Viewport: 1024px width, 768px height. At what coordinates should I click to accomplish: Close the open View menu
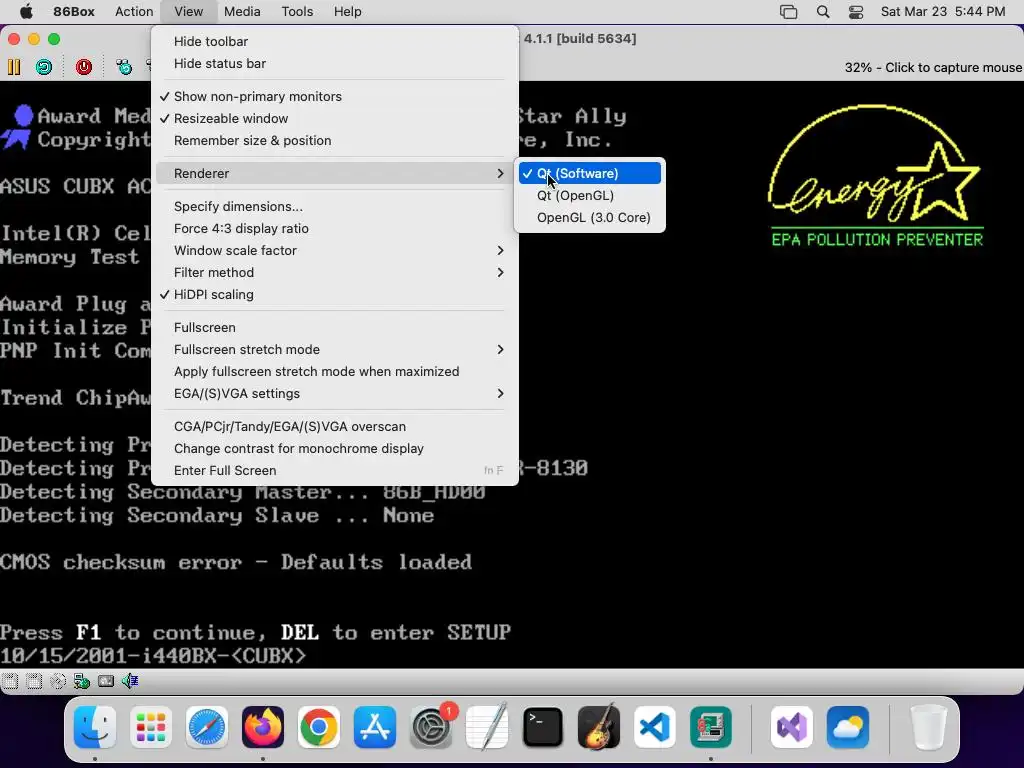(x=189, y=12)
